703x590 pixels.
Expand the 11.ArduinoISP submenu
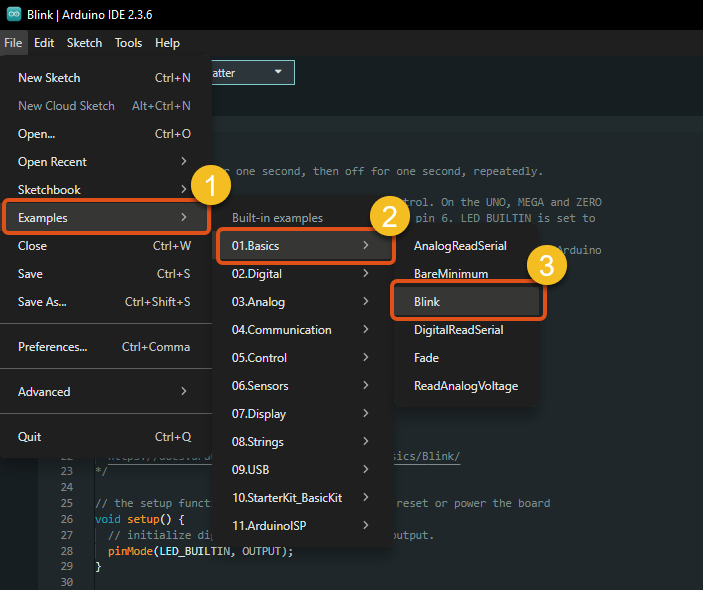tap(303, 526)
